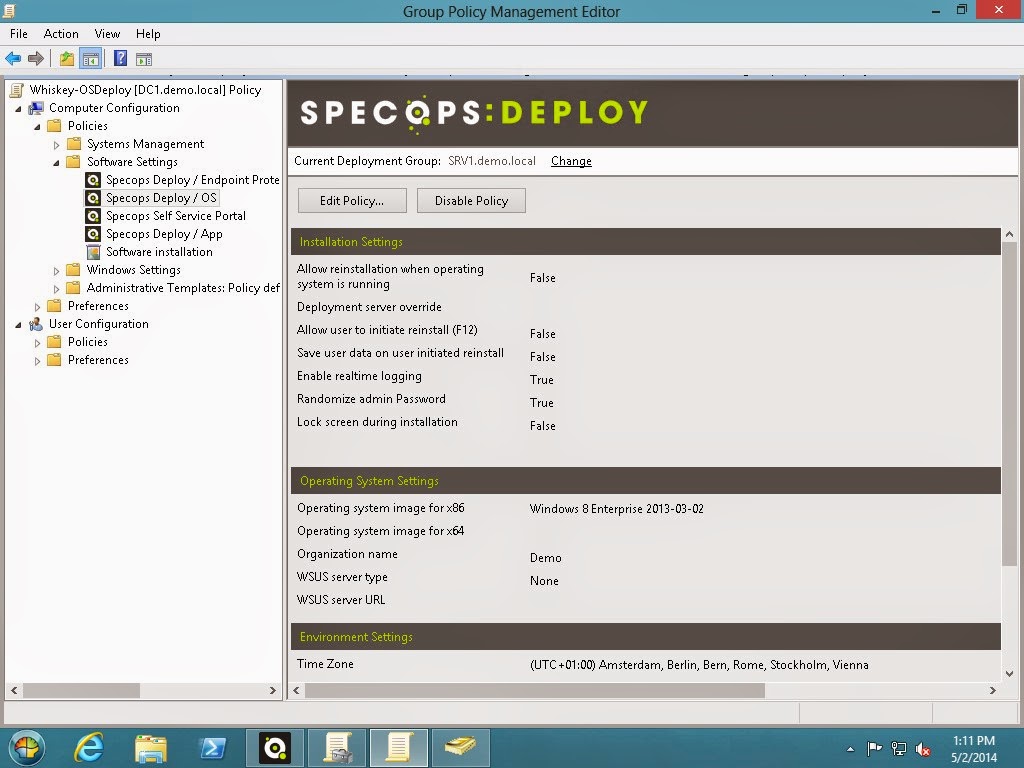Click the Edit Policy... button
The width and height of the screenshot is (1024, 768).
tap(352, 200)
